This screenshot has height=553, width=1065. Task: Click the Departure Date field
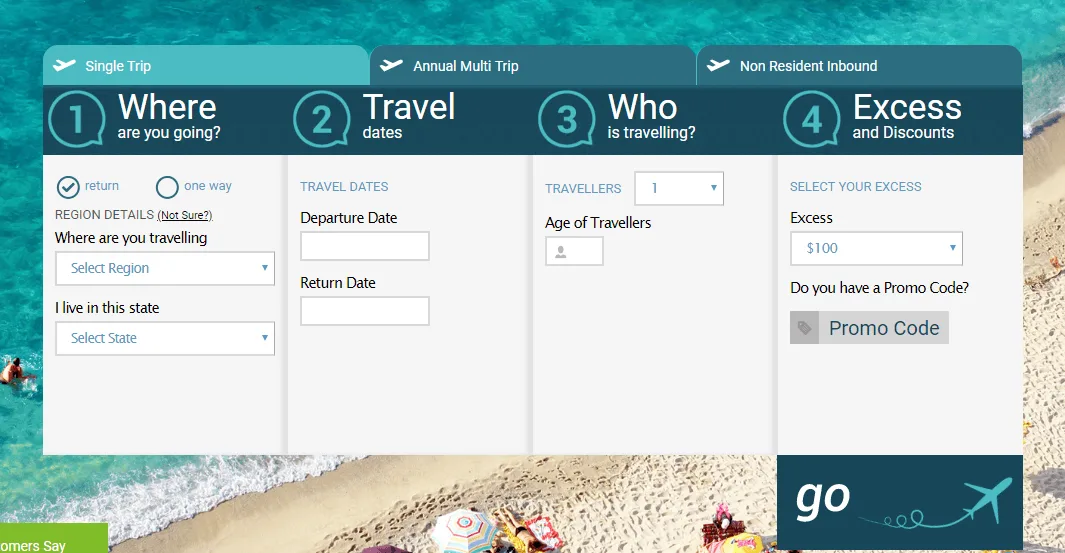tap(365, 246)
